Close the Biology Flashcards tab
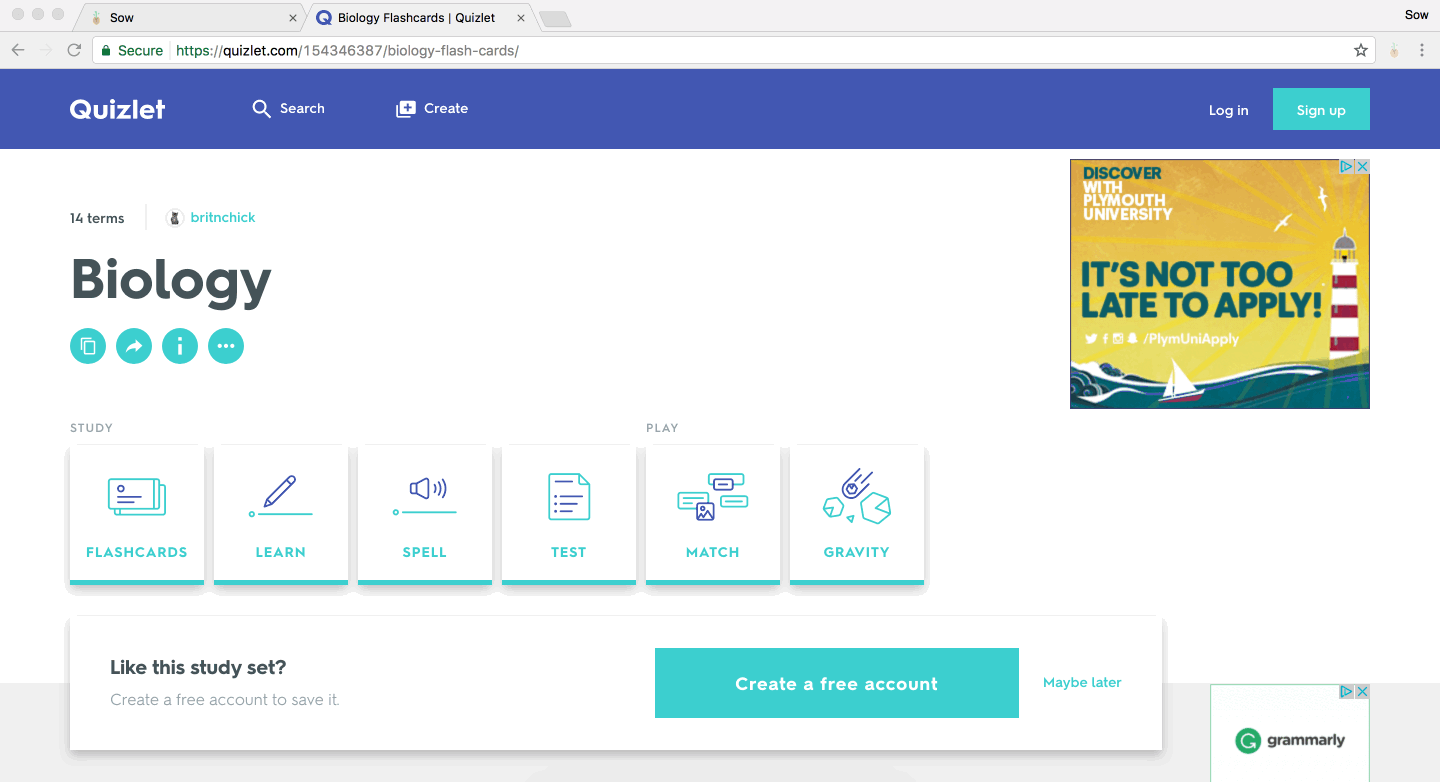This screenshot has height=782, width=1440. [x=520, y=18]
